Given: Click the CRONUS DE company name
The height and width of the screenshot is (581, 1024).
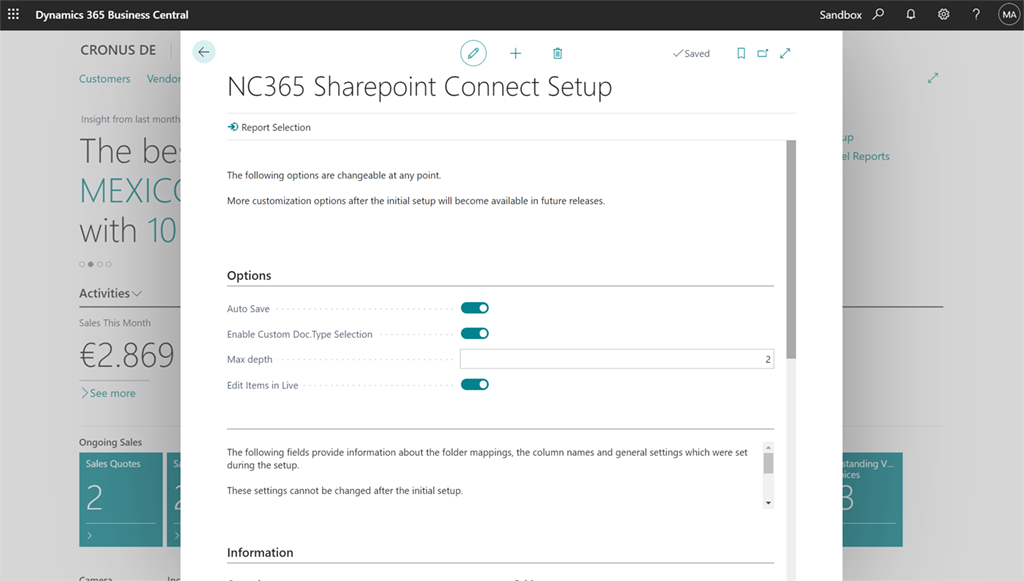Looking at the screenshot, I should tap(118, 50).
